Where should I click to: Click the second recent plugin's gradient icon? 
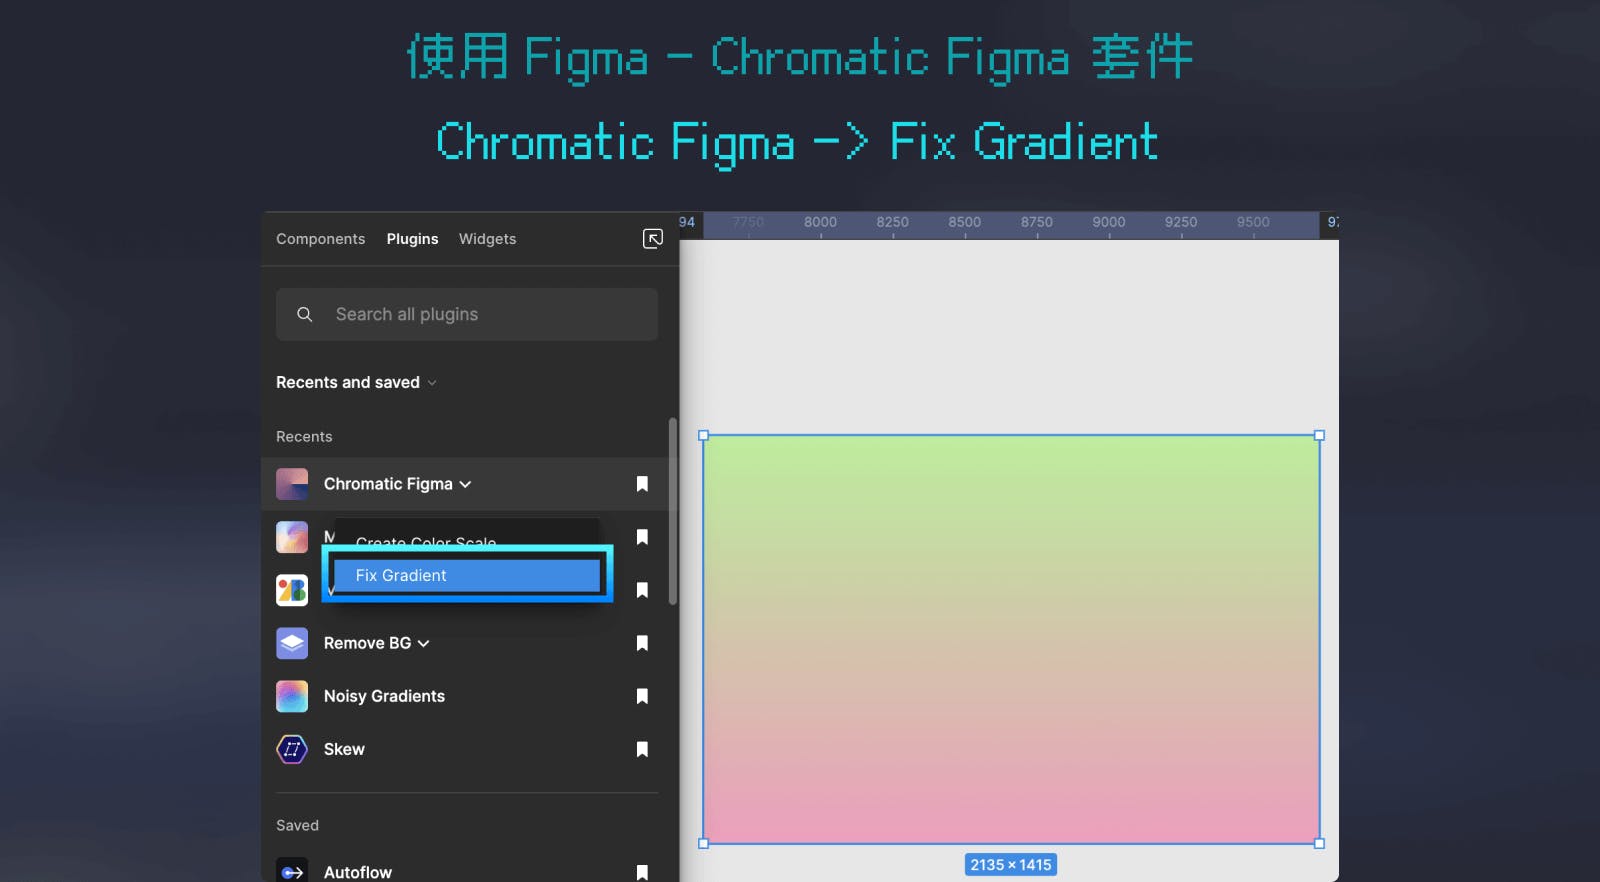tap(292, 537)
